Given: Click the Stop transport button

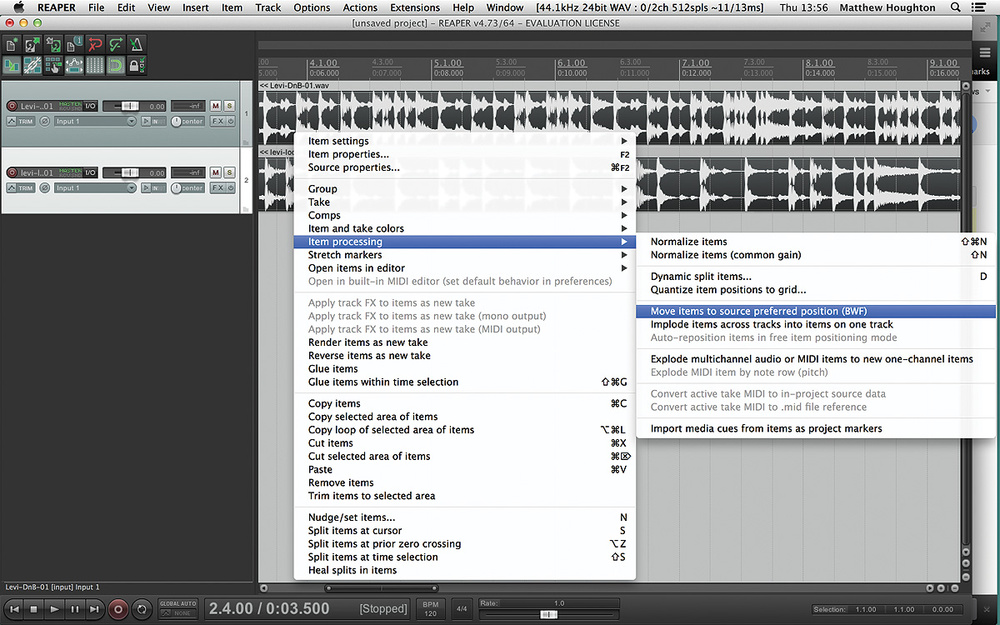Looking at the screenshot, I should point(34,610).
